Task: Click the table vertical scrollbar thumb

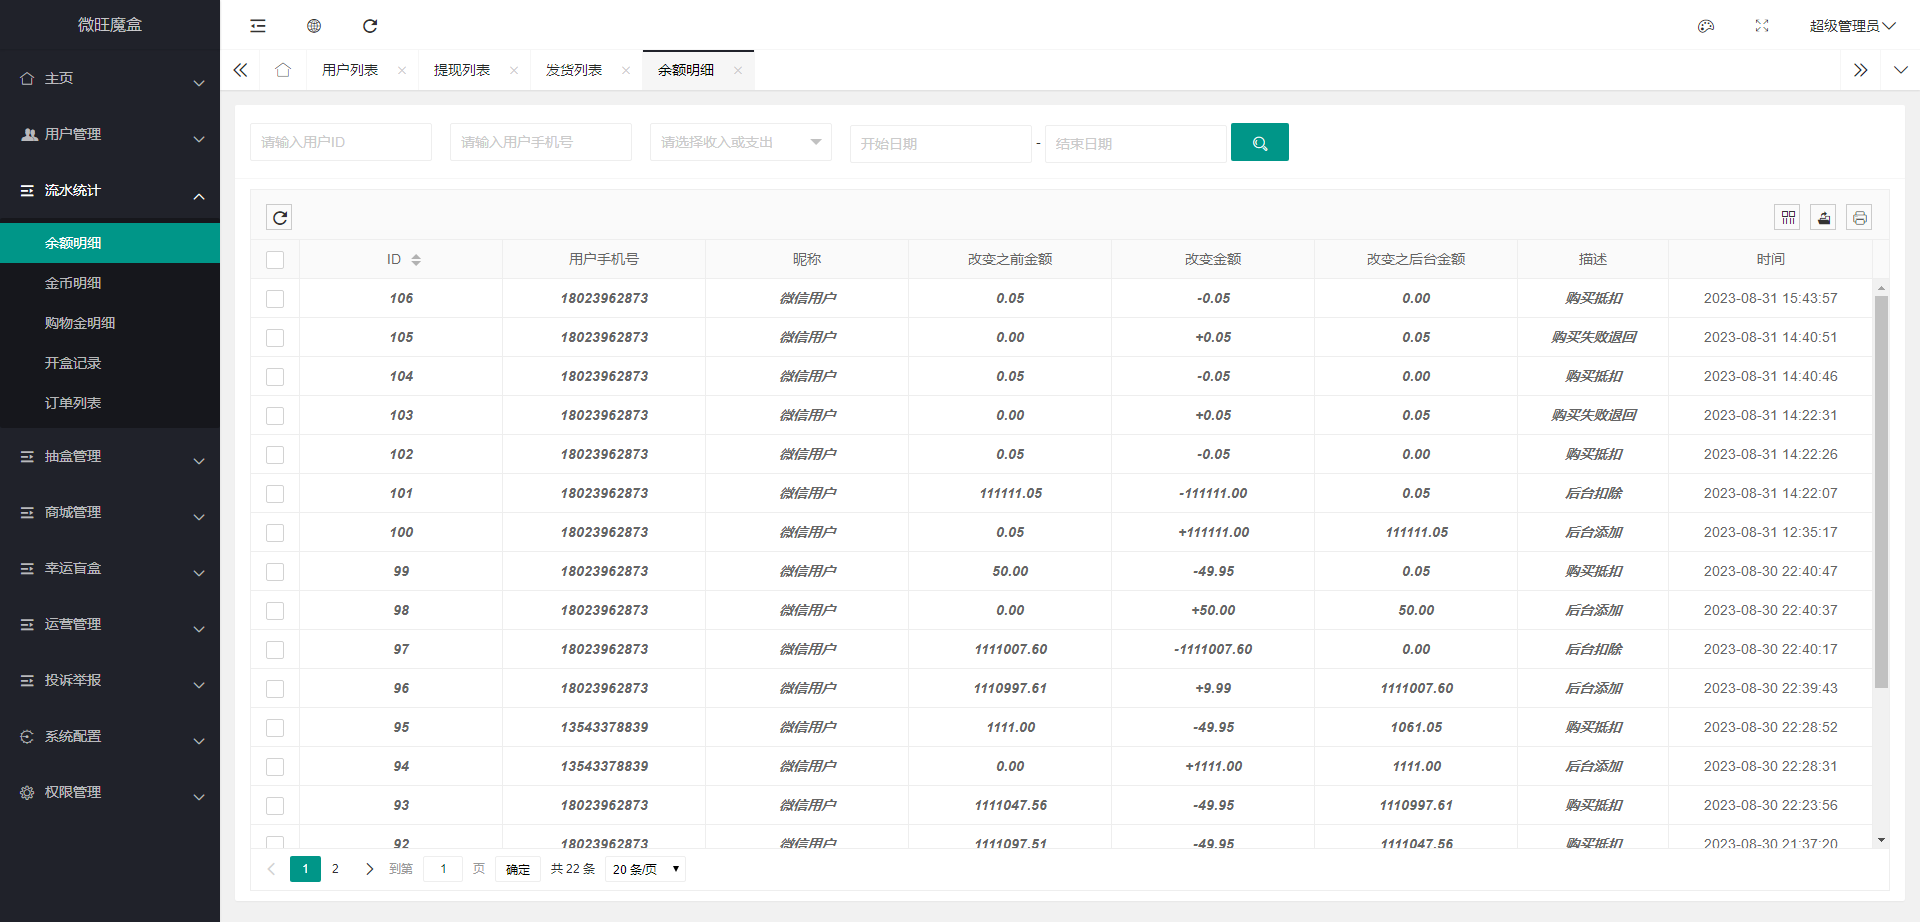Action: pos(1881,492)
